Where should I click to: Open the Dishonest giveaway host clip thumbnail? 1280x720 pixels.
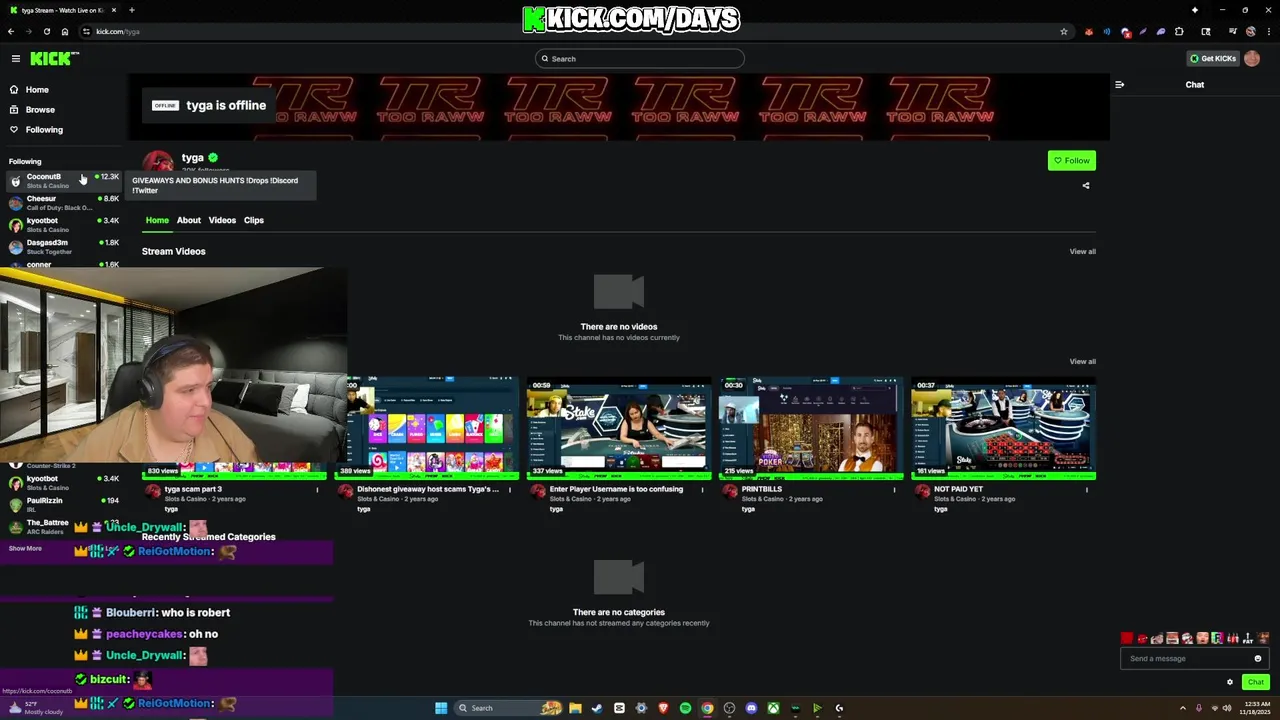pos(427,428)
